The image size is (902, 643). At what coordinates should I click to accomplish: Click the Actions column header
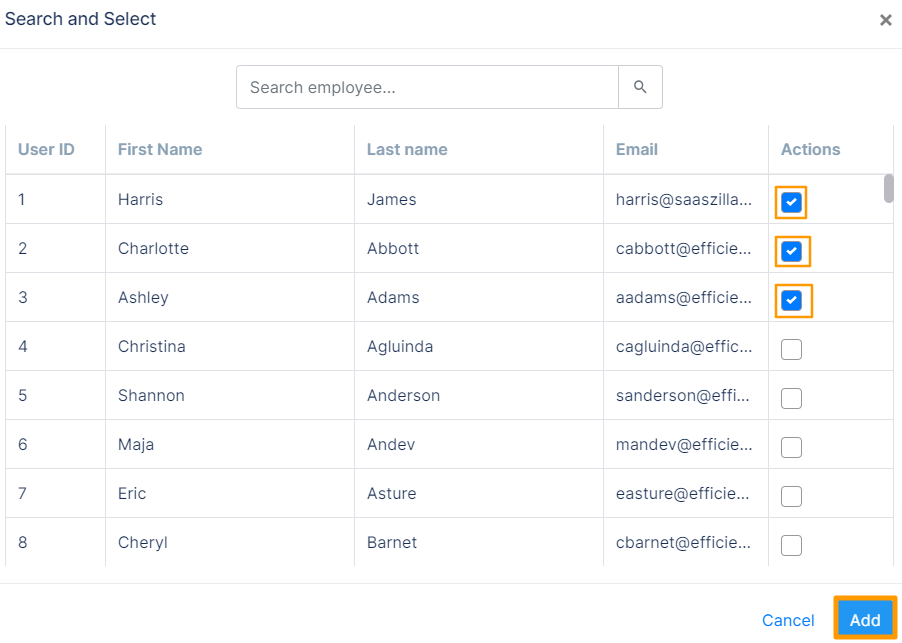pos(810,149)
